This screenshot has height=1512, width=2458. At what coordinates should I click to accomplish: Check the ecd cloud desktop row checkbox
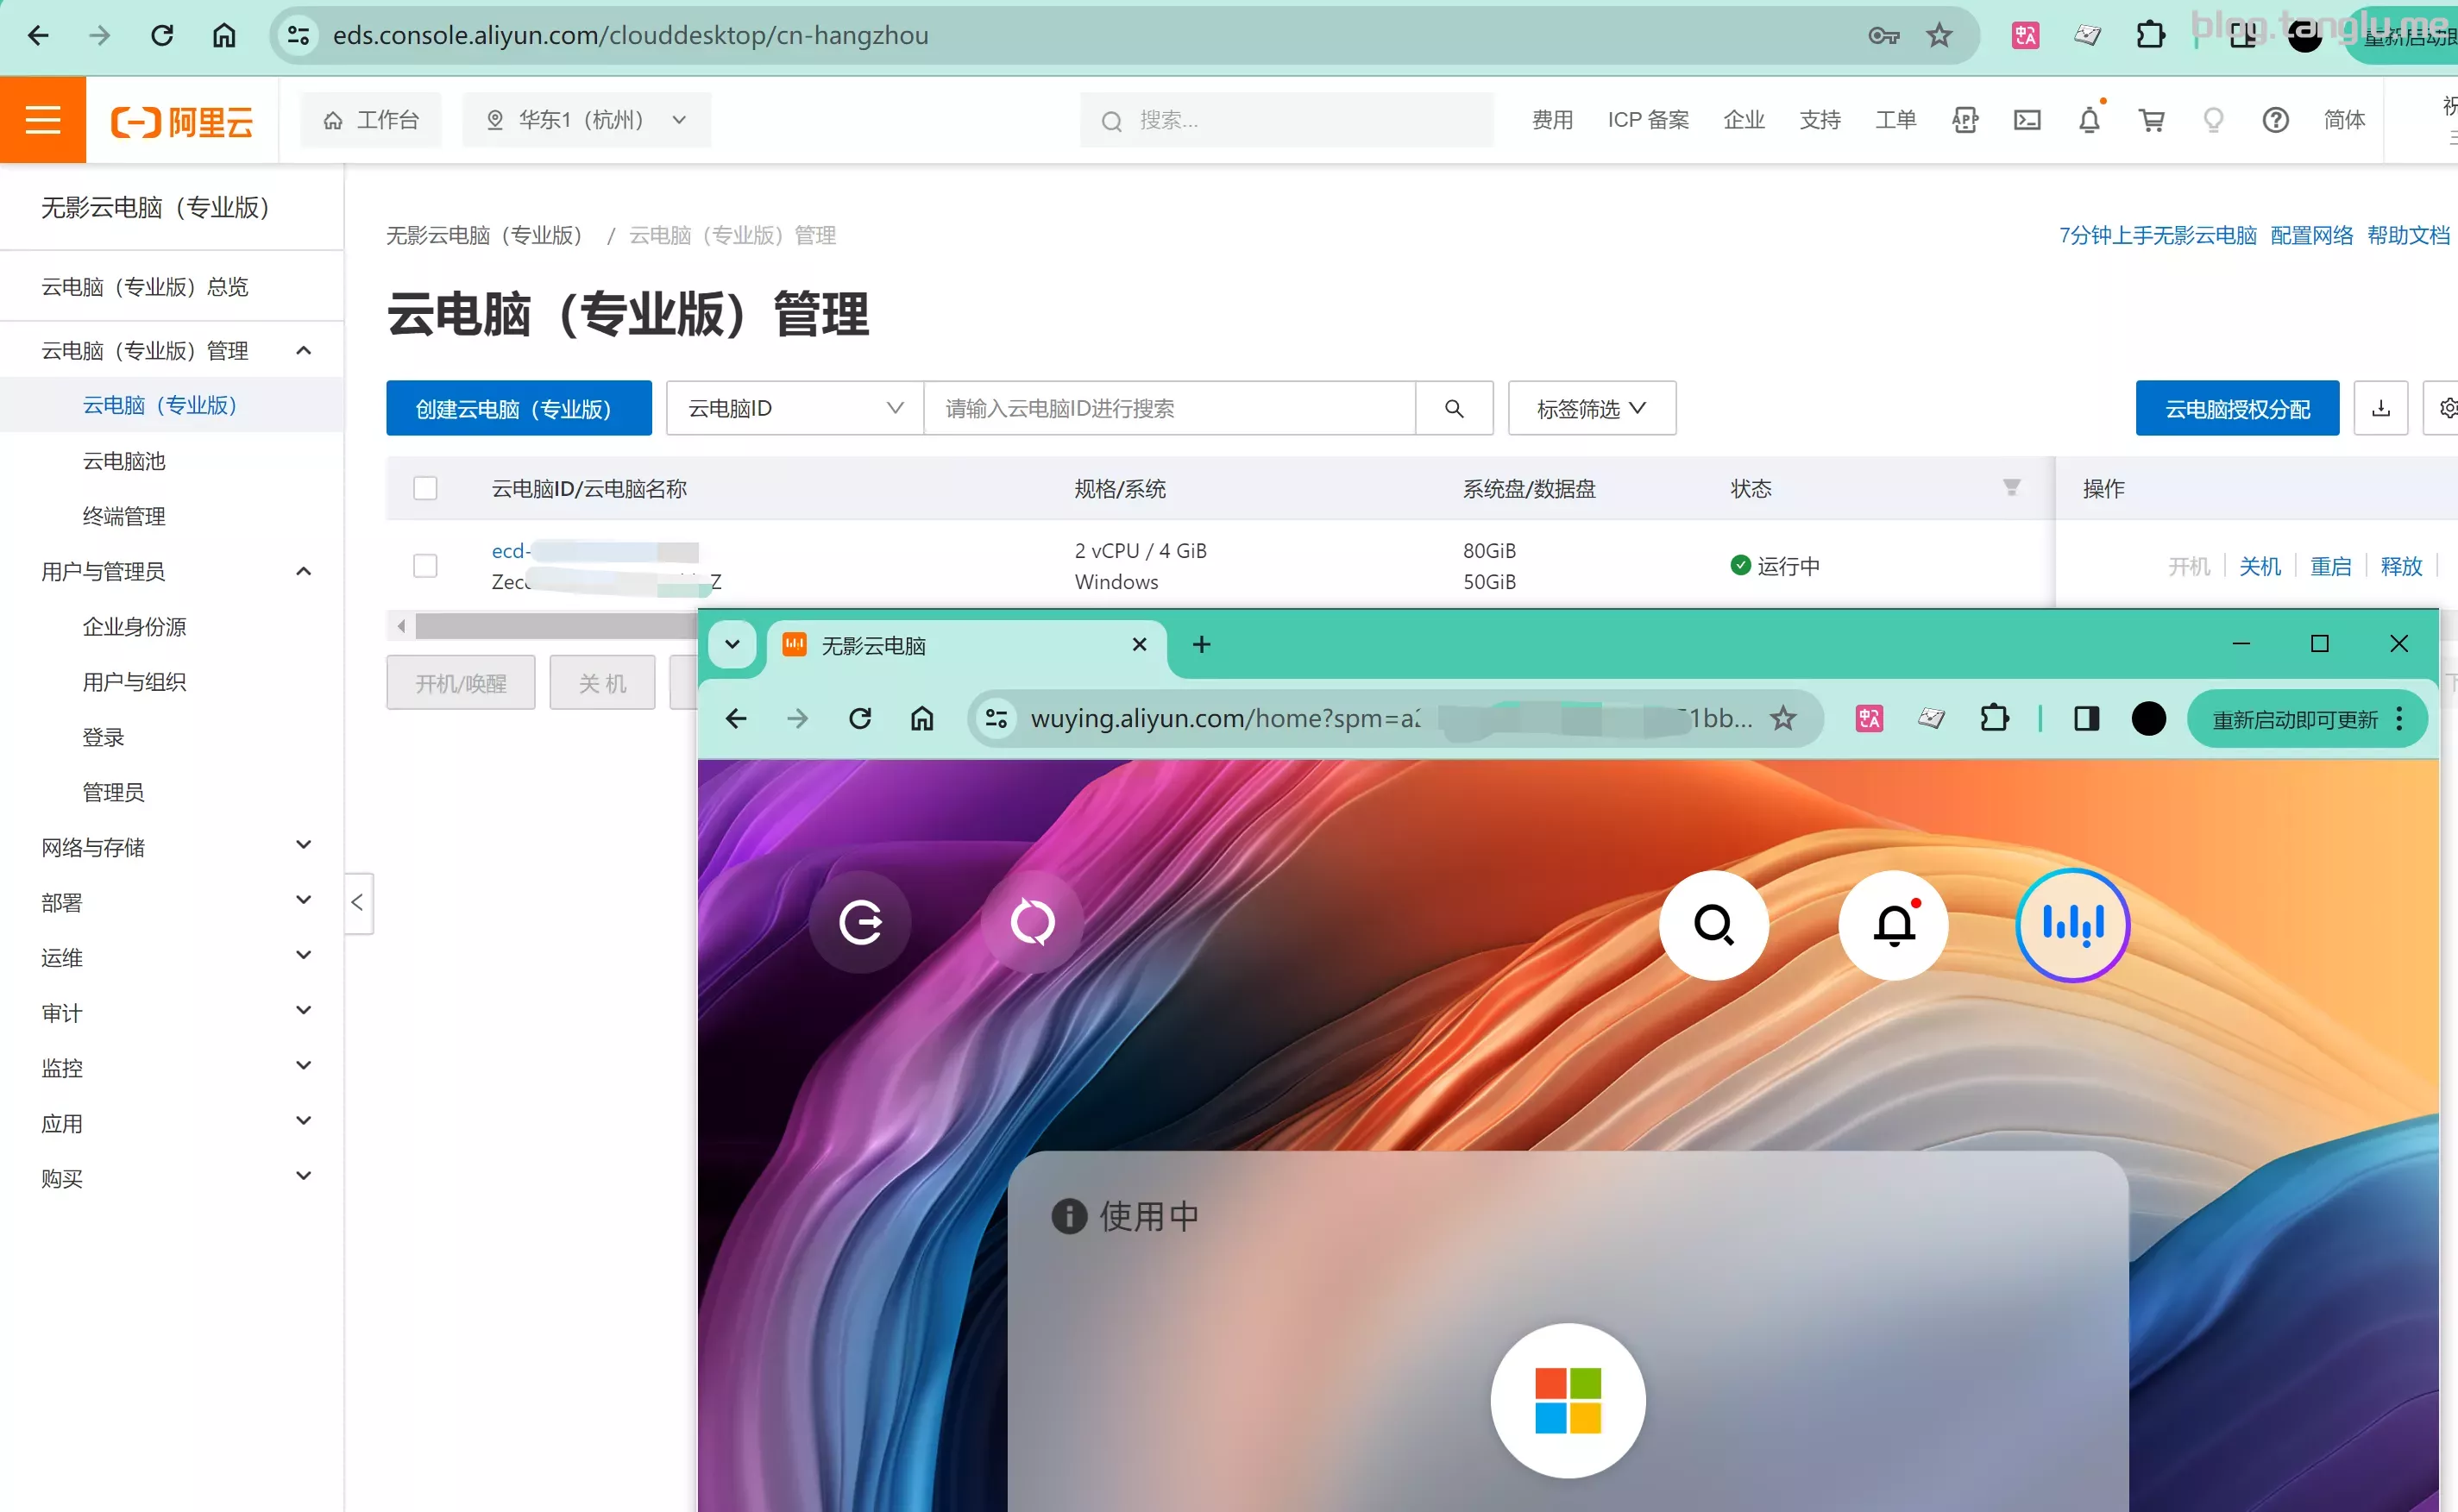pyautogui.click(x=425, y=566)
